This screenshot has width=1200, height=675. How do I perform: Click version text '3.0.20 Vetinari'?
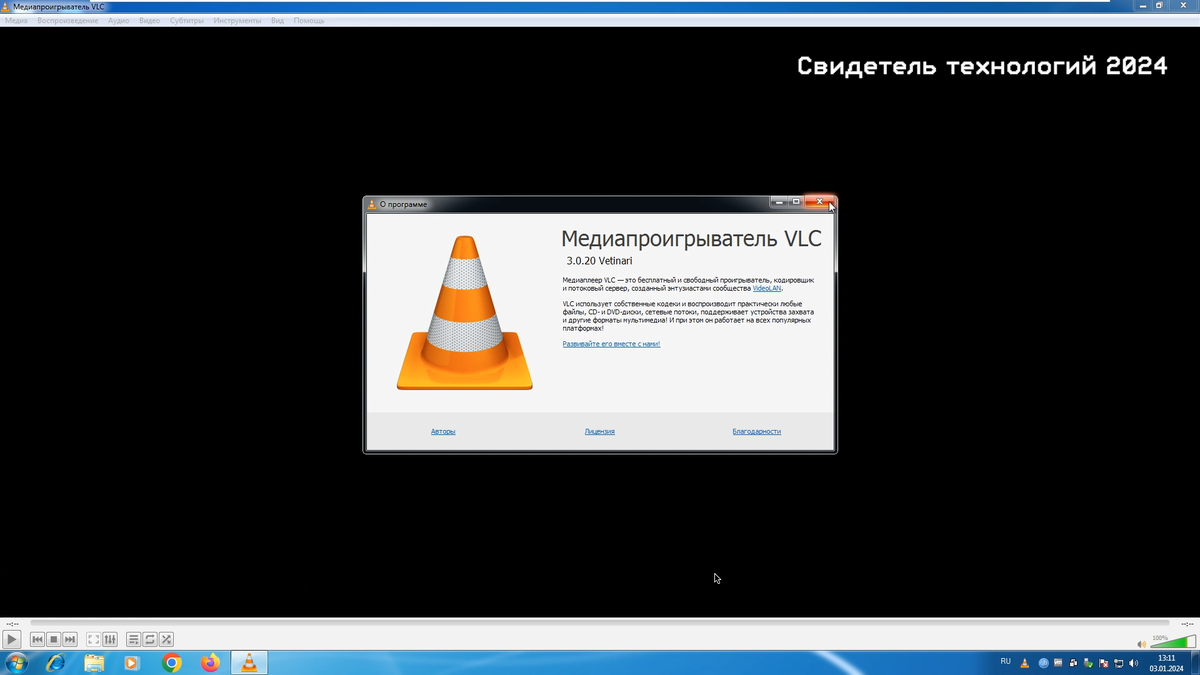pyautogui.click(x=599, y=261)
